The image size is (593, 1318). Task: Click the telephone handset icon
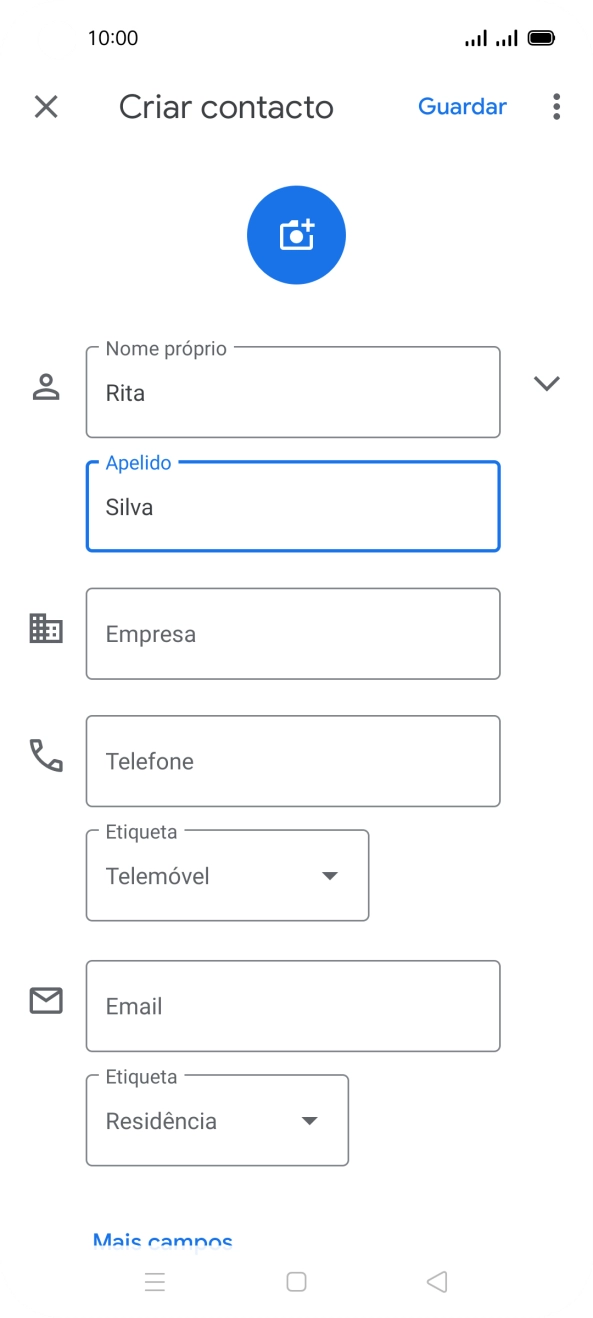tap(45, 759)
